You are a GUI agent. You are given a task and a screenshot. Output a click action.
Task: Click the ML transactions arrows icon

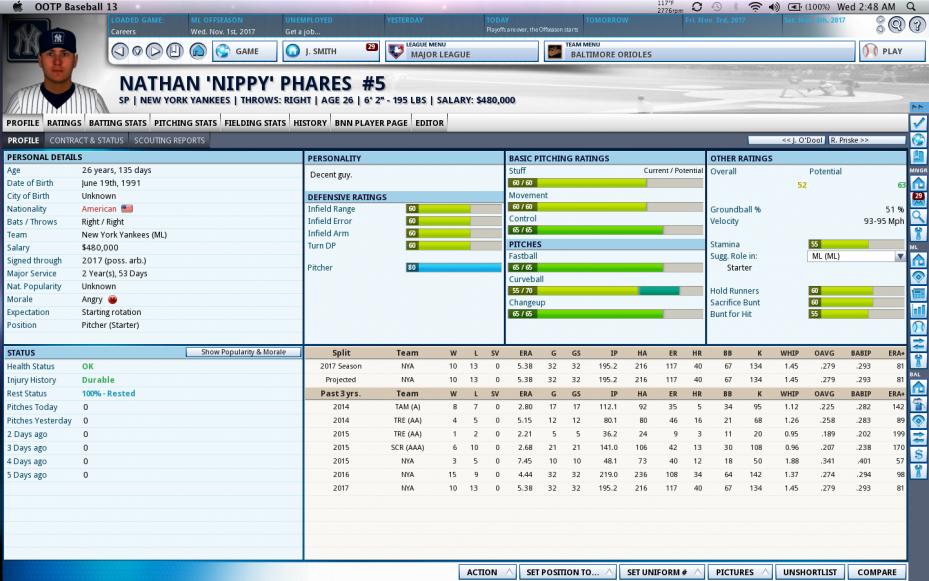[918, 344]
